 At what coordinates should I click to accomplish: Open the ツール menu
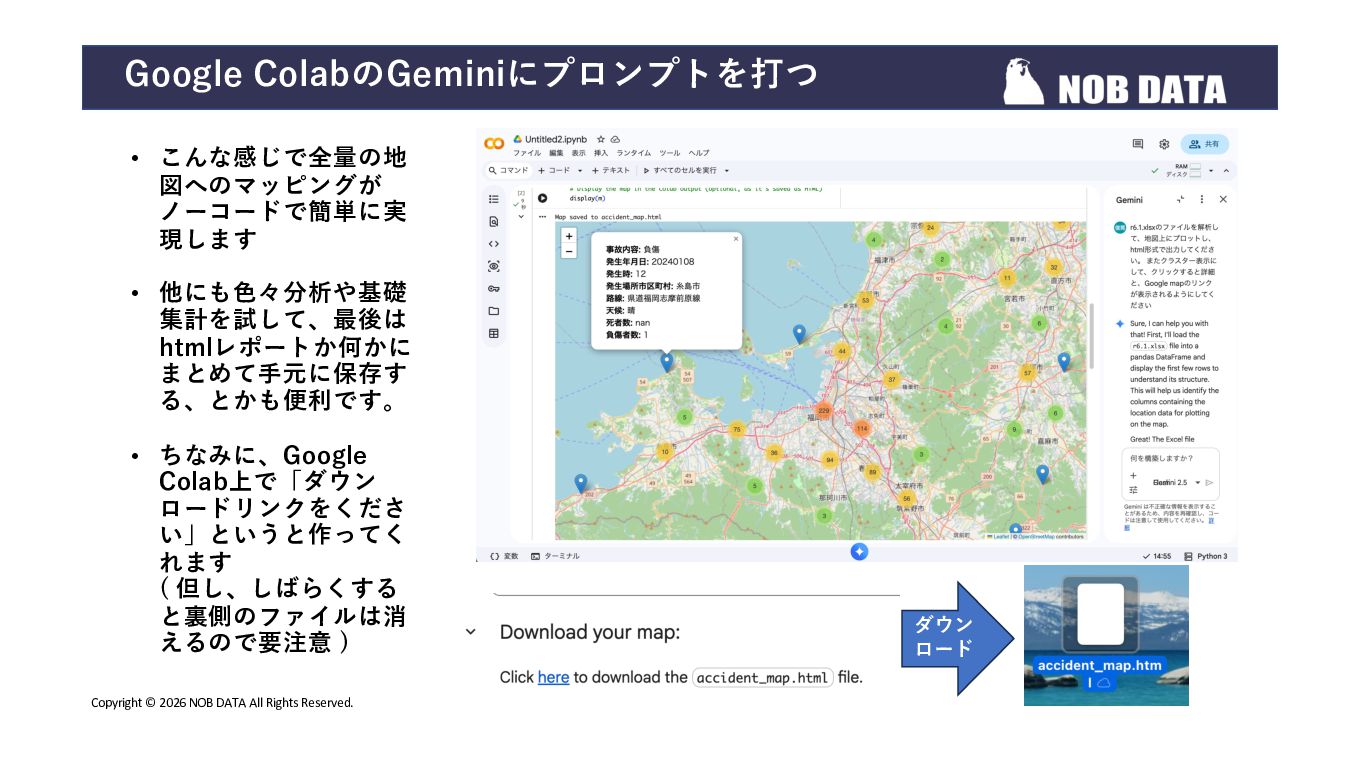[669, 153]
